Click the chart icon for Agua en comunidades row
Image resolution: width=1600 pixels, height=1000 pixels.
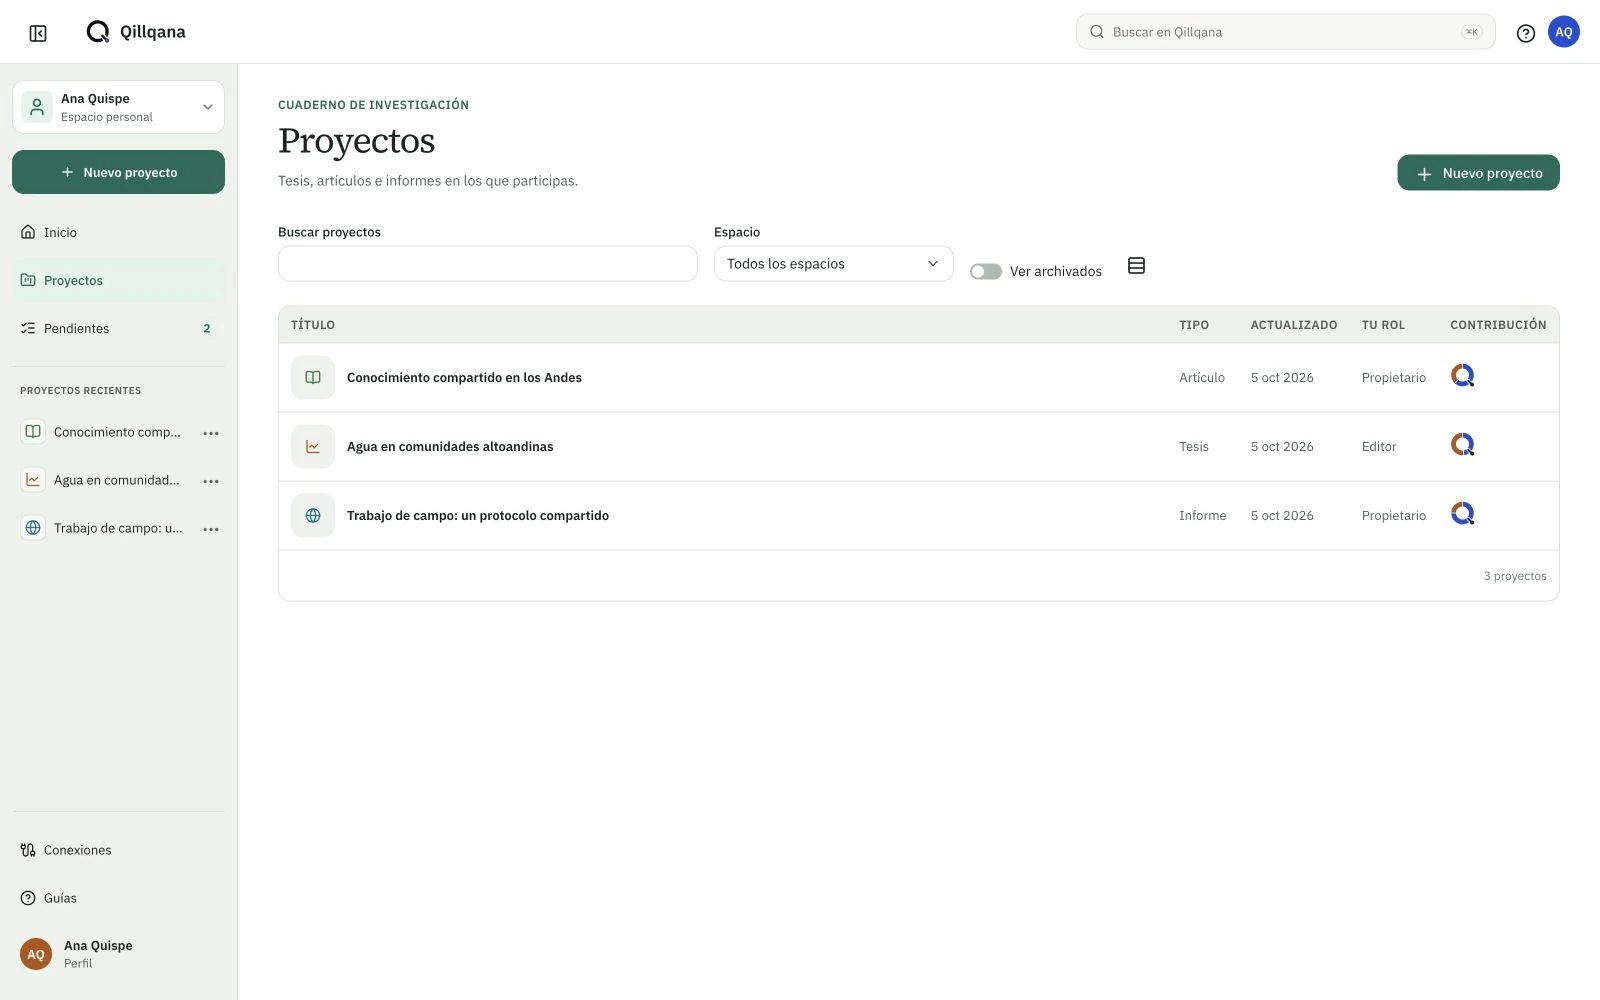313,447
